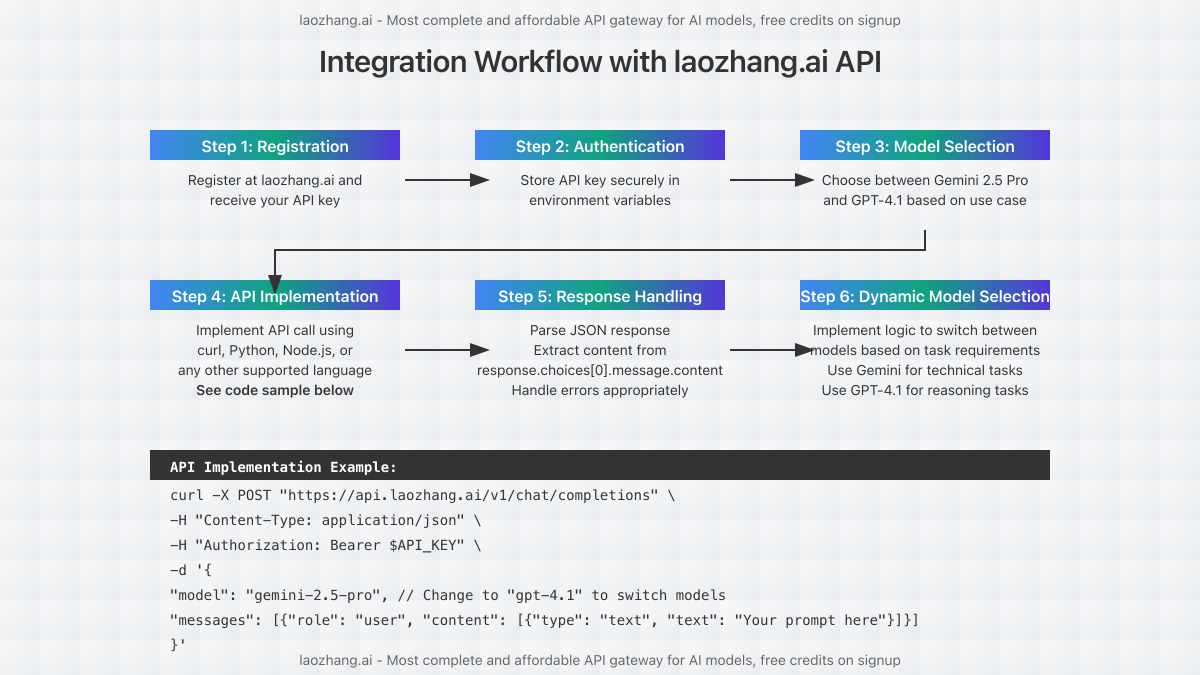1200x675 pixels.
Task: Click text 'response.choices[0].message.content'
Action: coord(600,370)
